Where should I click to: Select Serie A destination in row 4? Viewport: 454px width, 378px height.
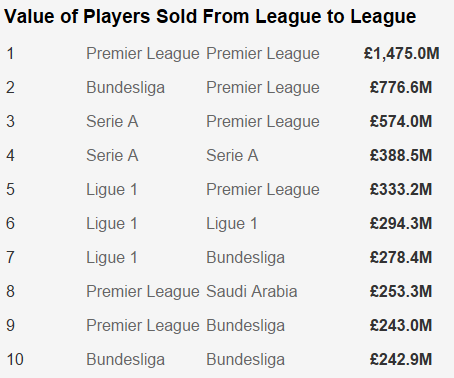pyautogui.click(x=232, y=155)
